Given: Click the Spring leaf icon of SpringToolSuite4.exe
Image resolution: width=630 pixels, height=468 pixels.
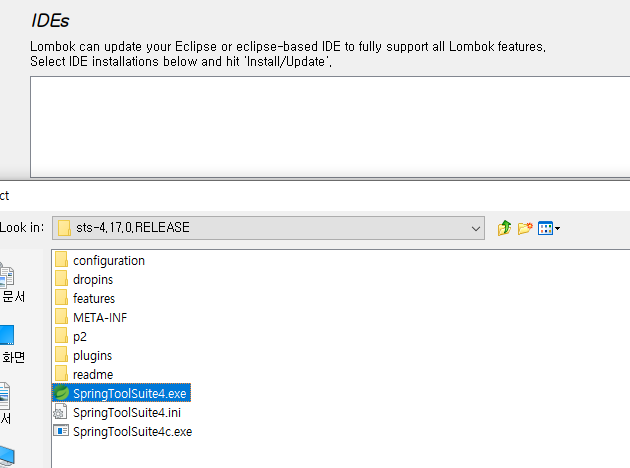Looking at the screenshot, I should [61, 392].
